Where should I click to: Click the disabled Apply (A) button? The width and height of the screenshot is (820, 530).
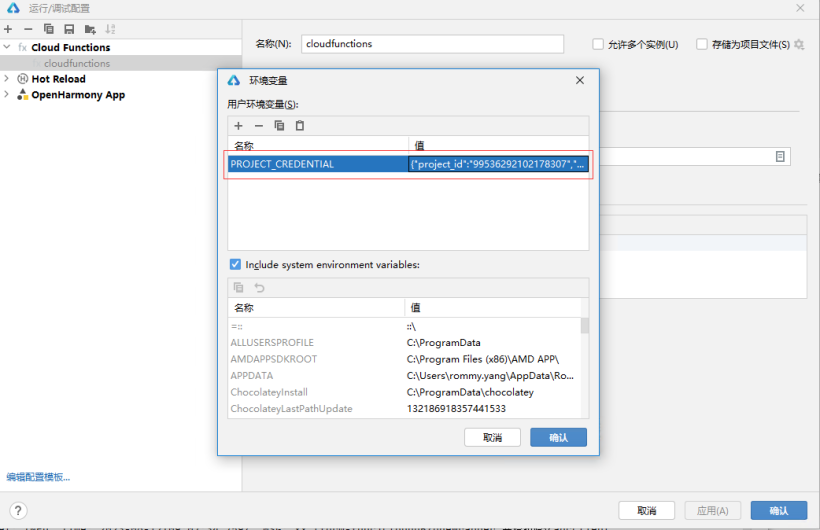[713, 511]
